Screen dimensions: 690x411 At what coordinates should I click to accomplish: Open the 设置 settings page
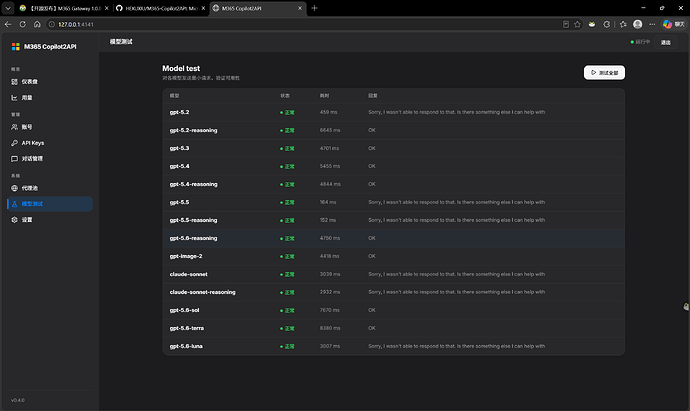click(50, 220)
